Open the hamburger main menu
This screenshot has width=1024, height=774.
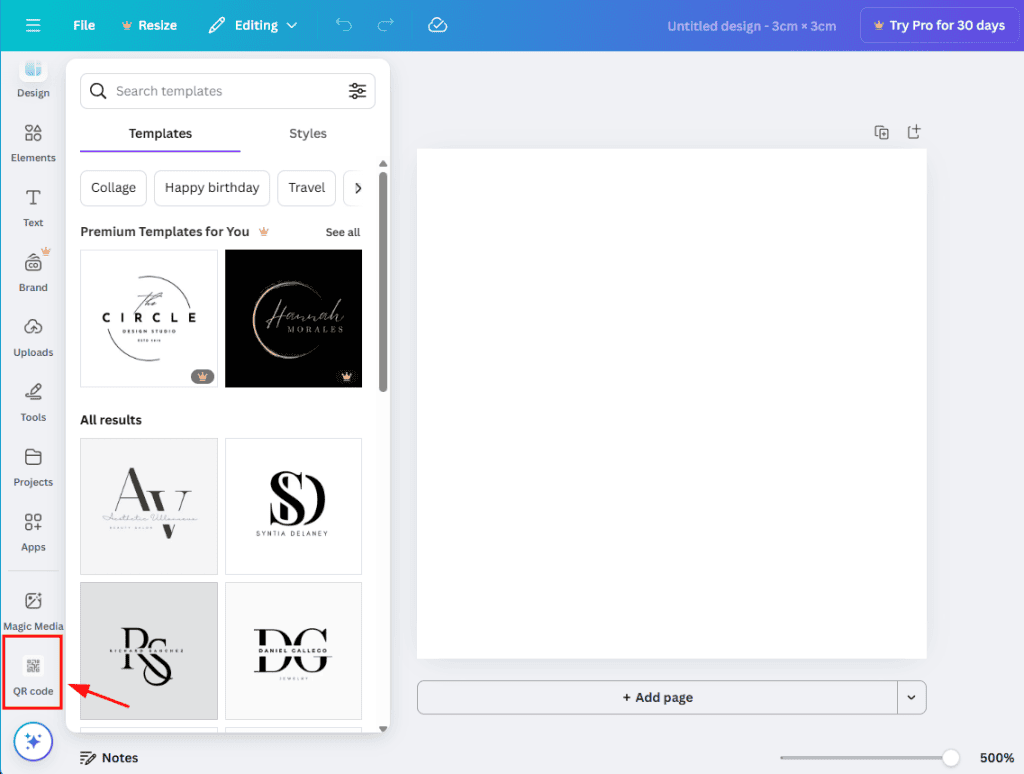33,25
